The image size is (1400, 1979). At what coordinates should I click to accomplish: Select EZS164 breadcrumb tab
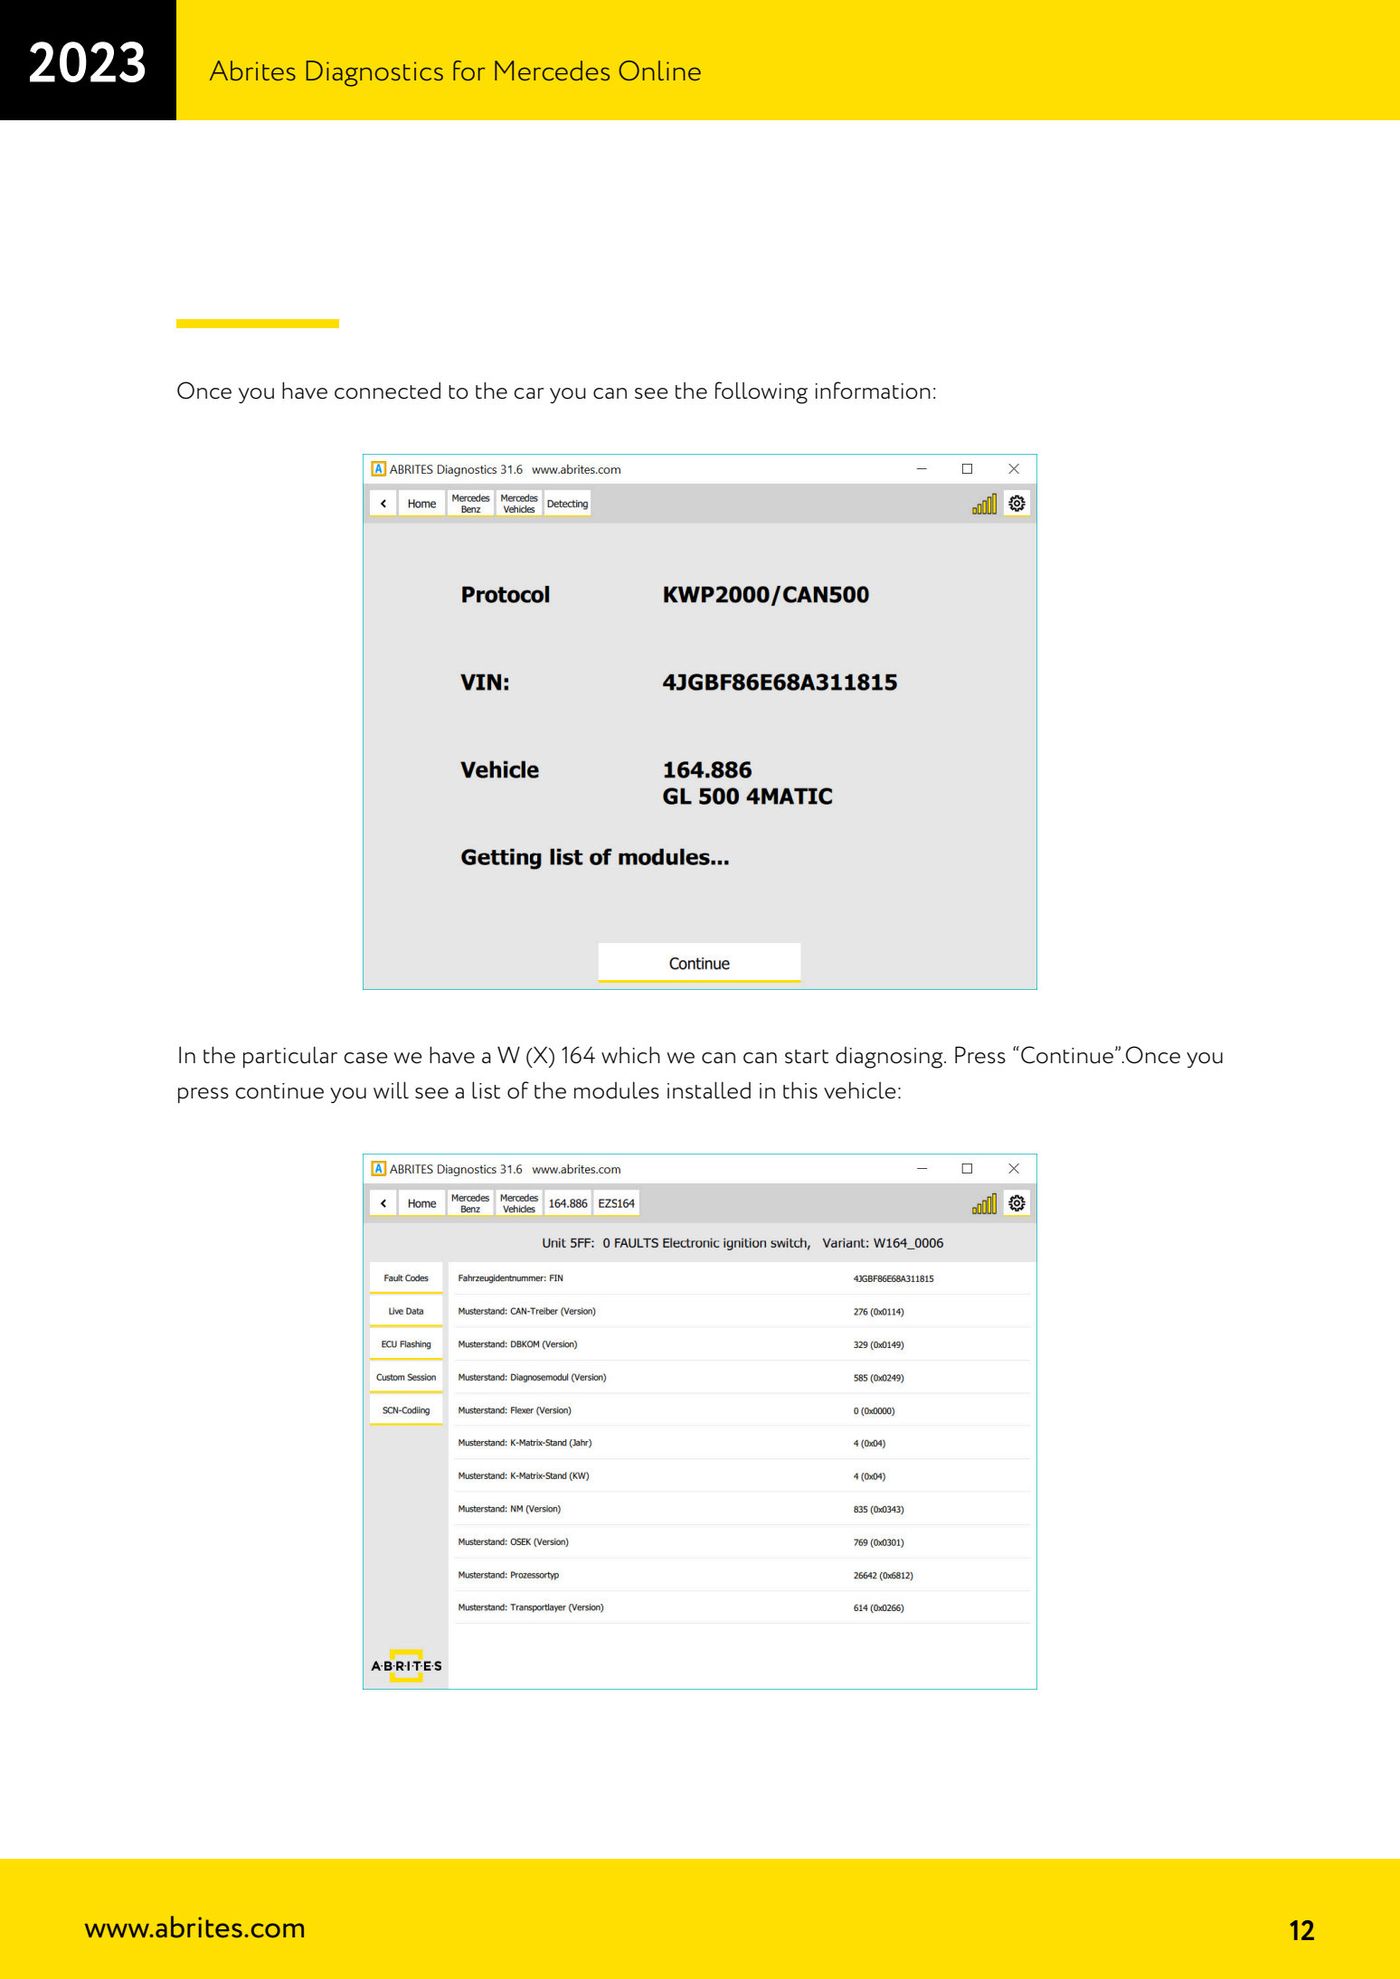tap(616, 1203)
